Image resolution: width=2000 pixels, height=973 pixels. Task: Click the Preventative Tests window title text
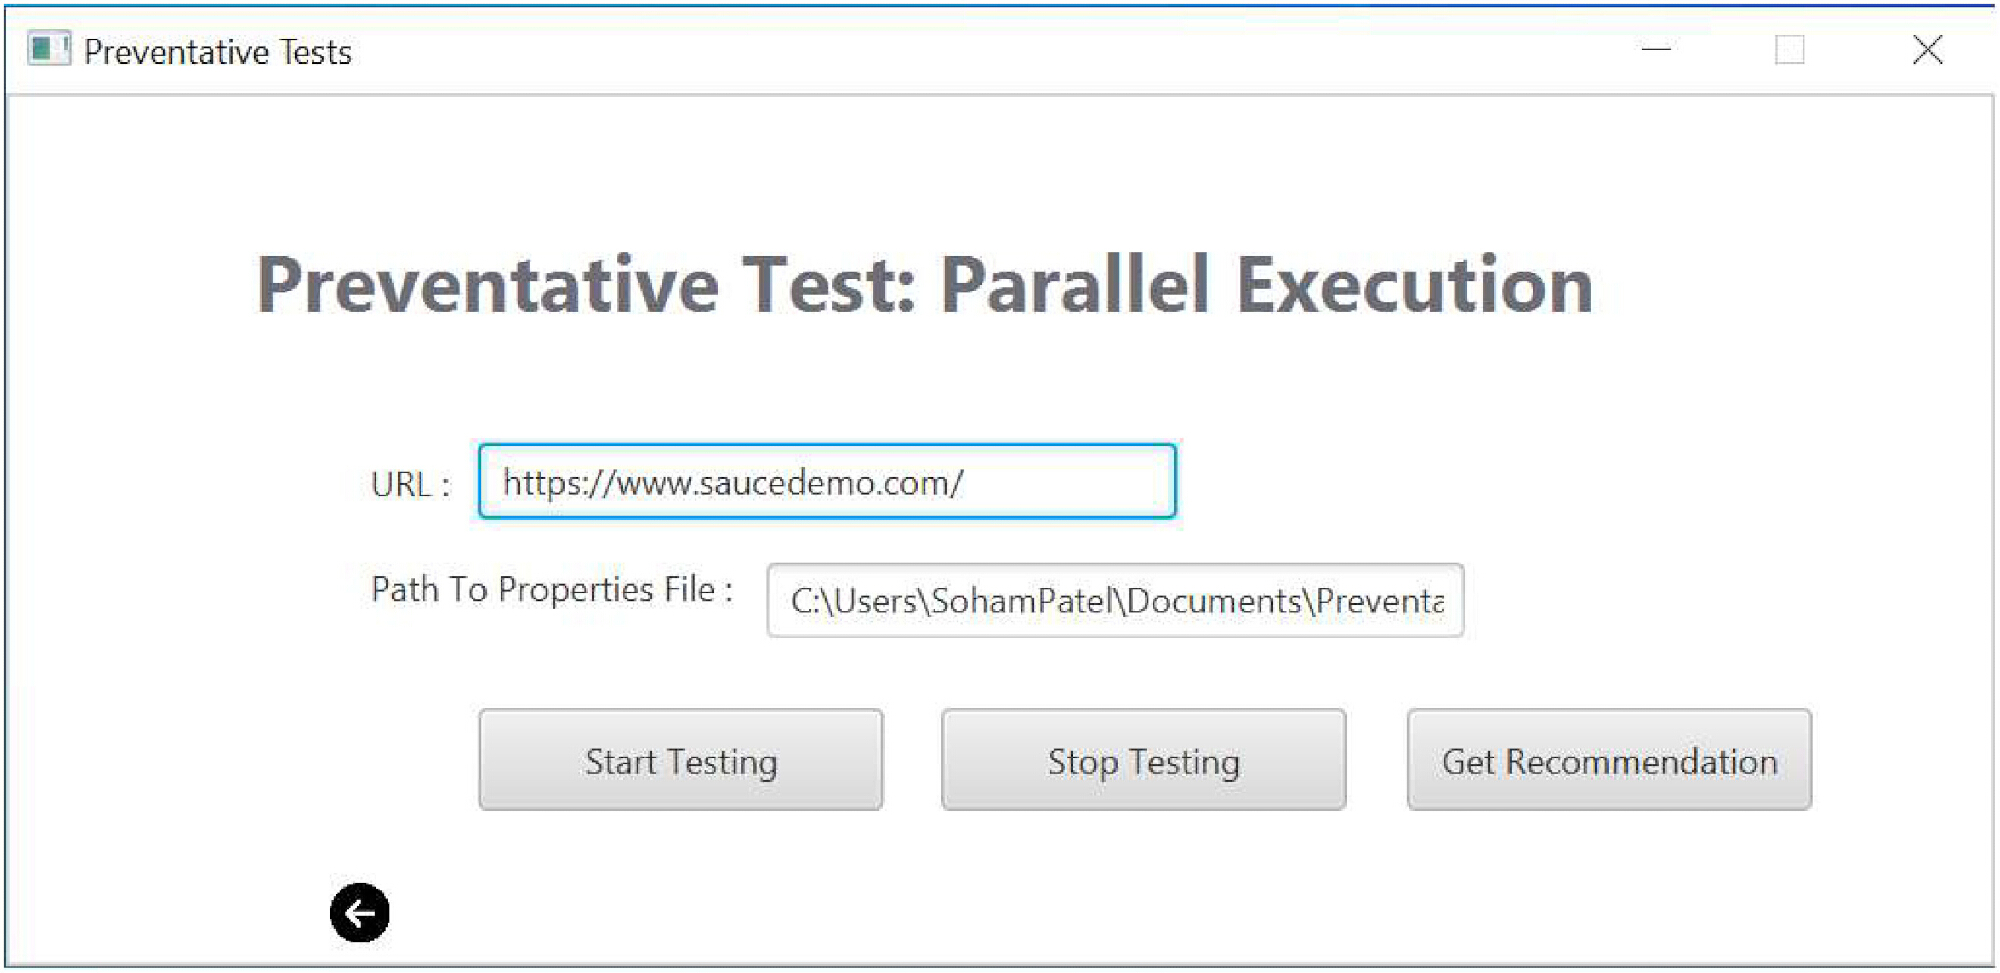(218, 51)
